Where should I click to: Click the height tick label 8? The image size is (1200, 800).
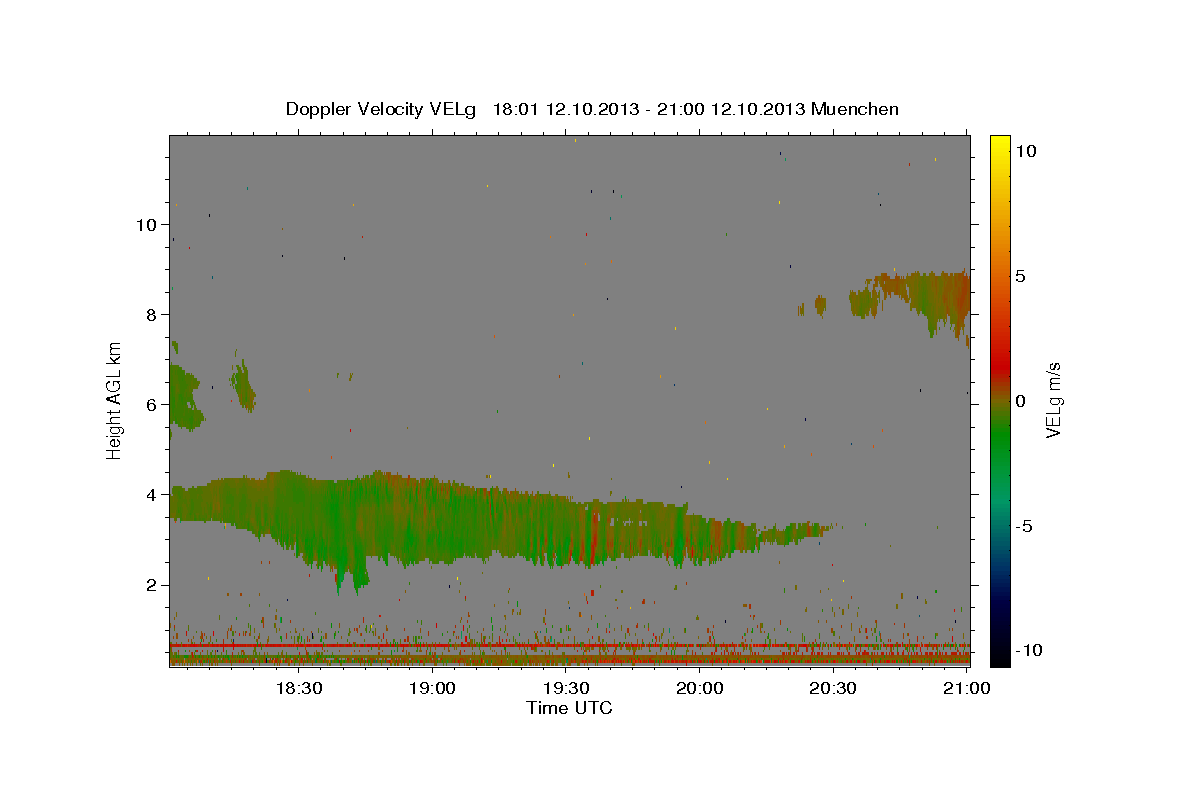coord(151,315)
